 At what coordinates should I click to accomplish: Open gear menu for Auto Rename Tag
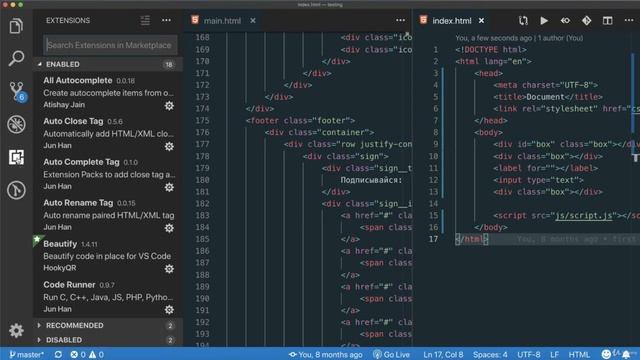[x=169, y=228]
